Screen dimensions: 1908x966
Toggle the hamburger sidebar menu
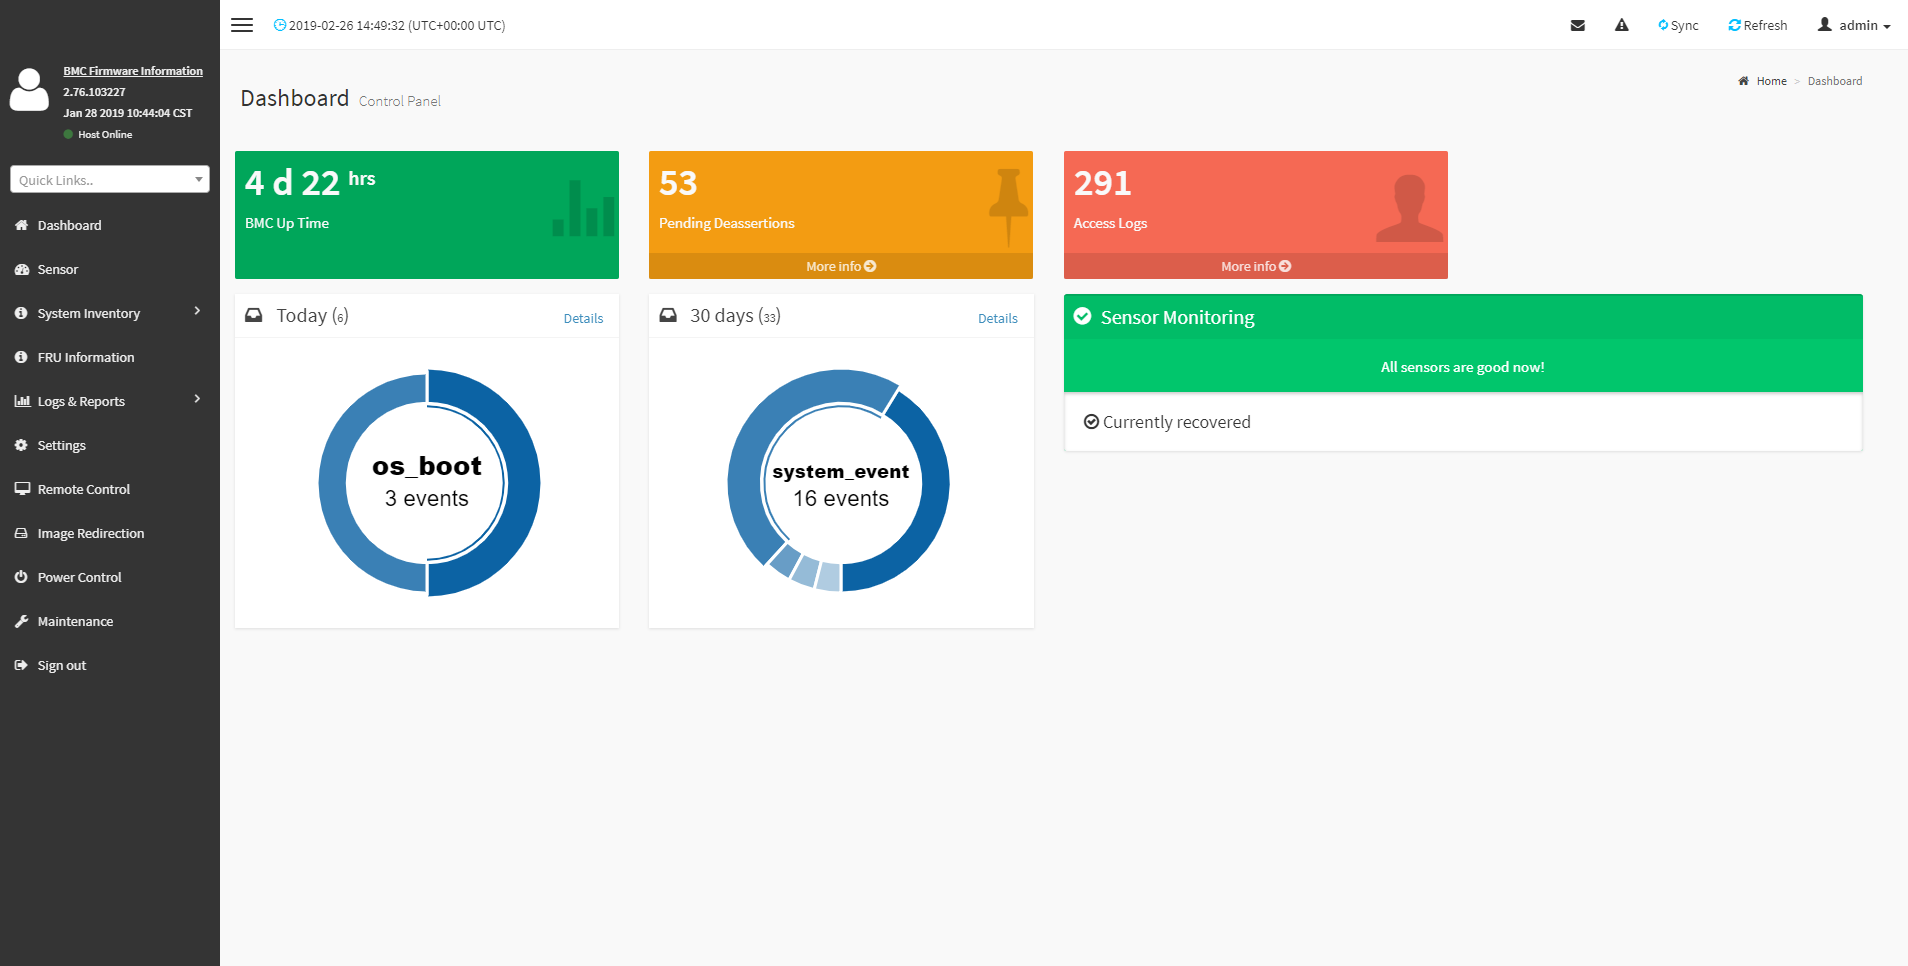(x=242, y=25)
